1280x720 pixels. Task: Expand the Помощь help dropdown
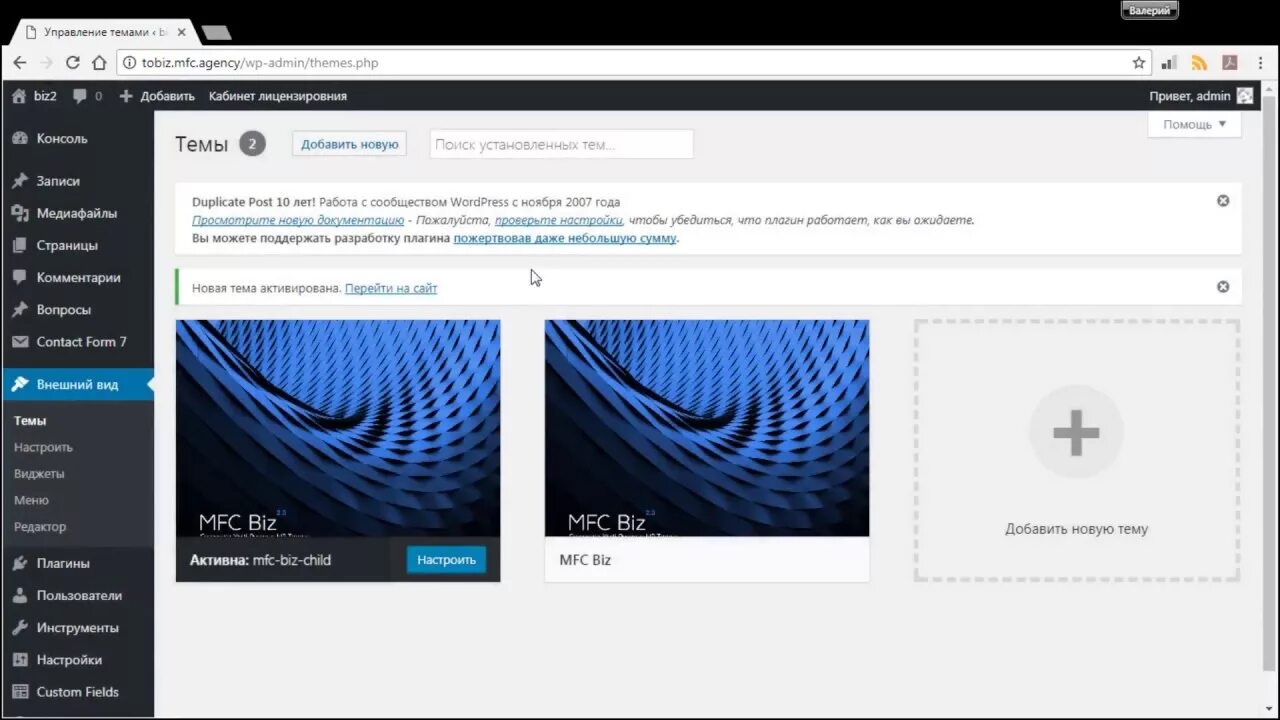pos(1194,124)
